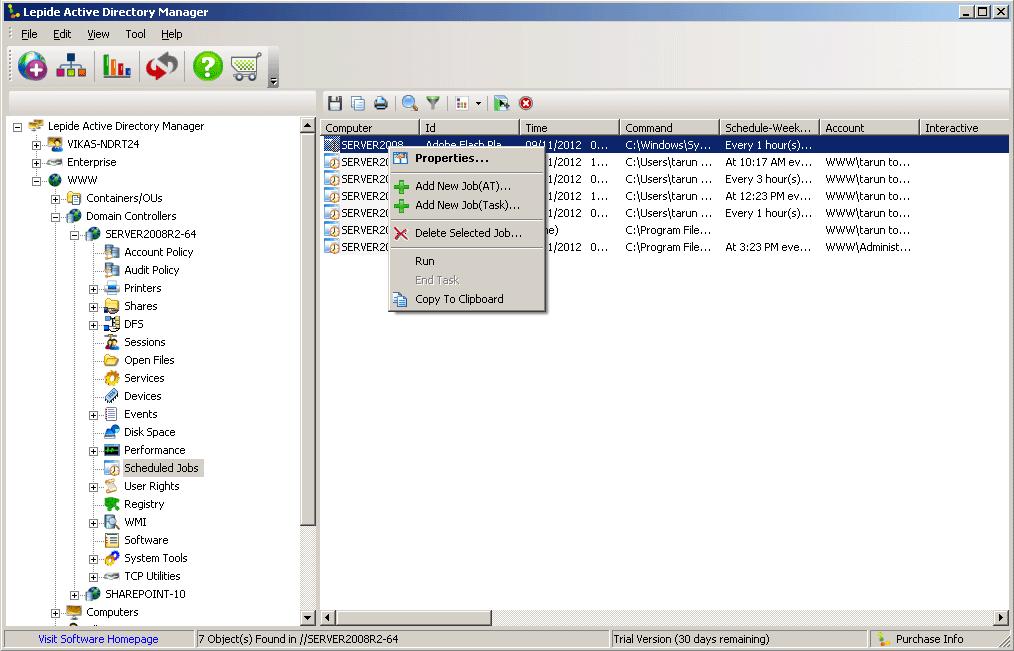Click the Open Files folder icon
The image size is (1014, 651).
pyautogui.click(x=112, y=360)
